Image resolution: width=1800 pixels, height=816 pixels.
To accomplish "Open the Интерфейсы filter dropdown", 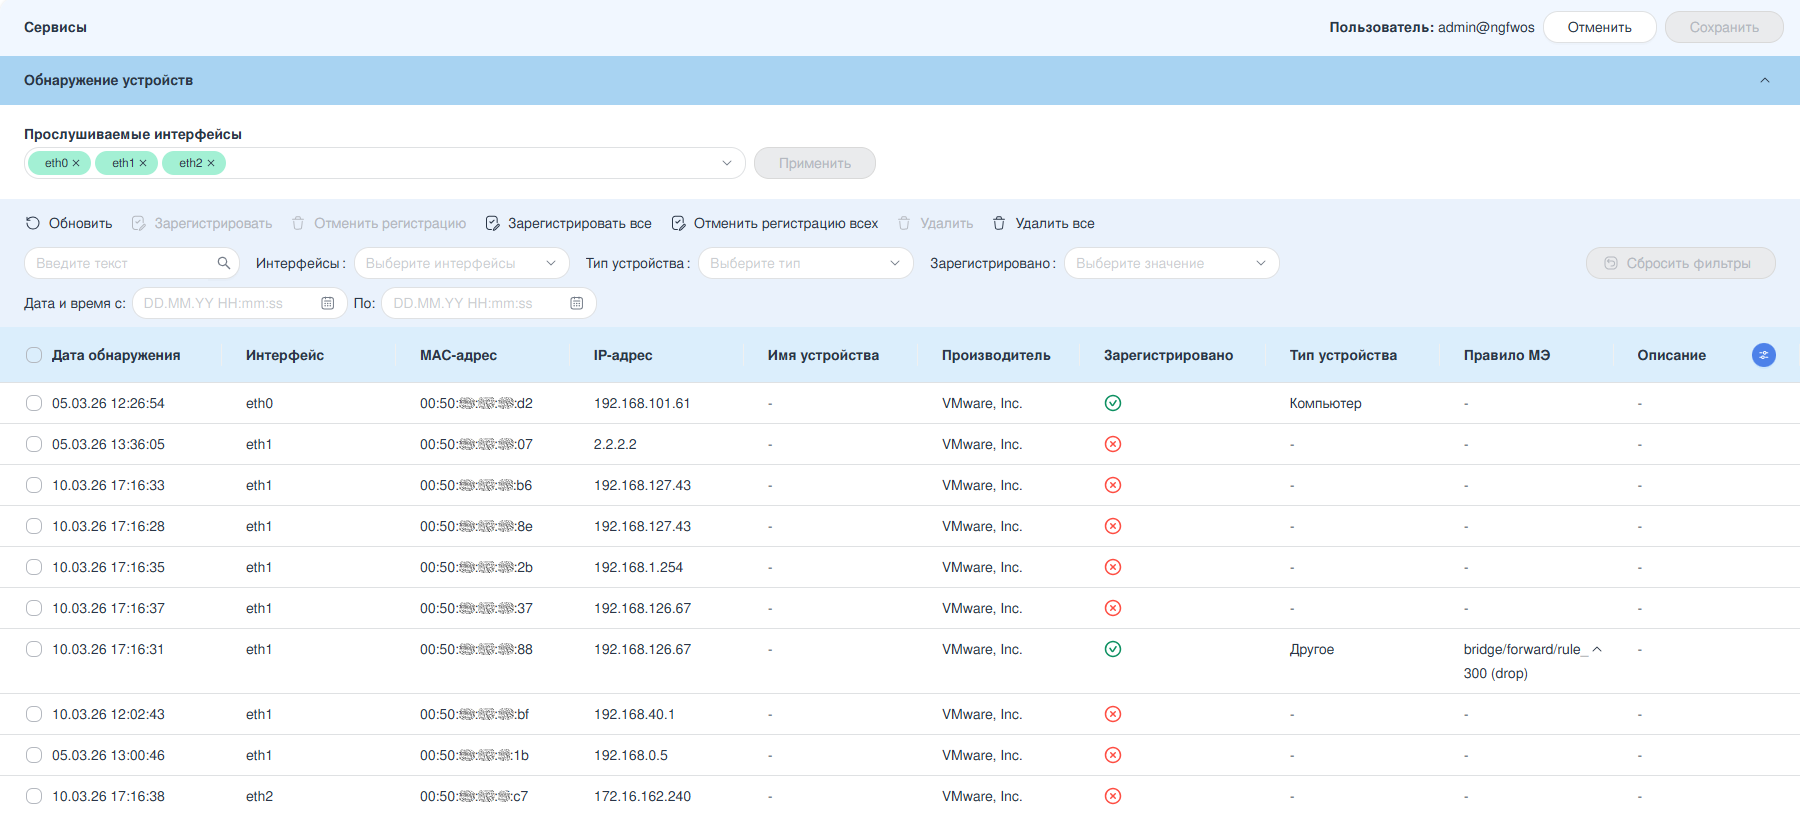I will coord(462,263).
